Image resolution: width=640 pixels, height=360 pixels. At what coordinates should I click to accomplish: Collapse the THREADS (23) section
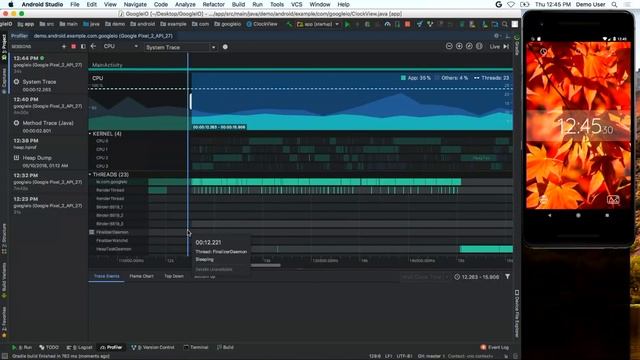[x=90, y=174]
